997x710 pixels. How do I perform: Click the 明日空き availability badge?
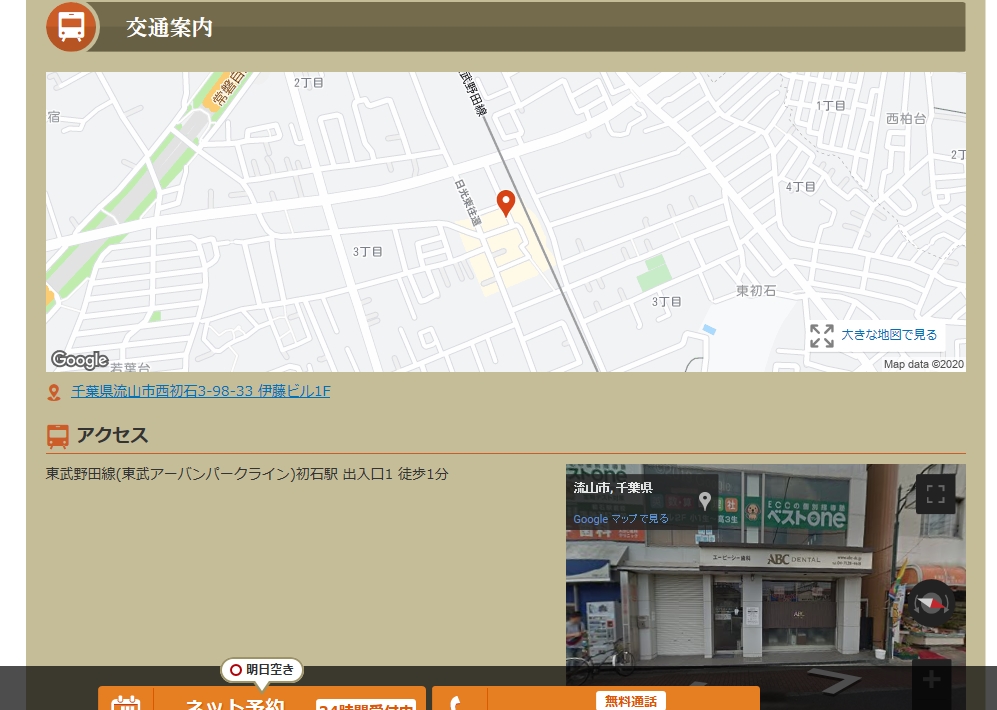click(x=262, y=670)
